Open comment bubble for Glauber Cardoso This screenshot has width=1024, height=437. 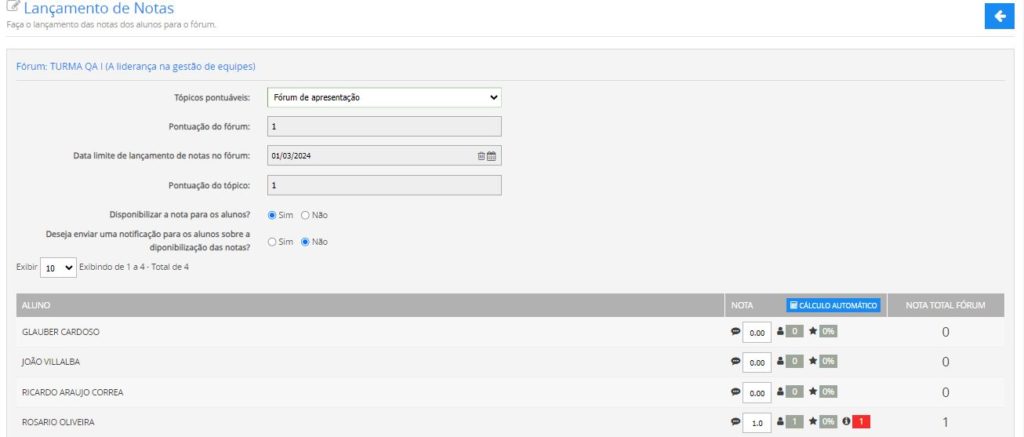tap(736, 331)
